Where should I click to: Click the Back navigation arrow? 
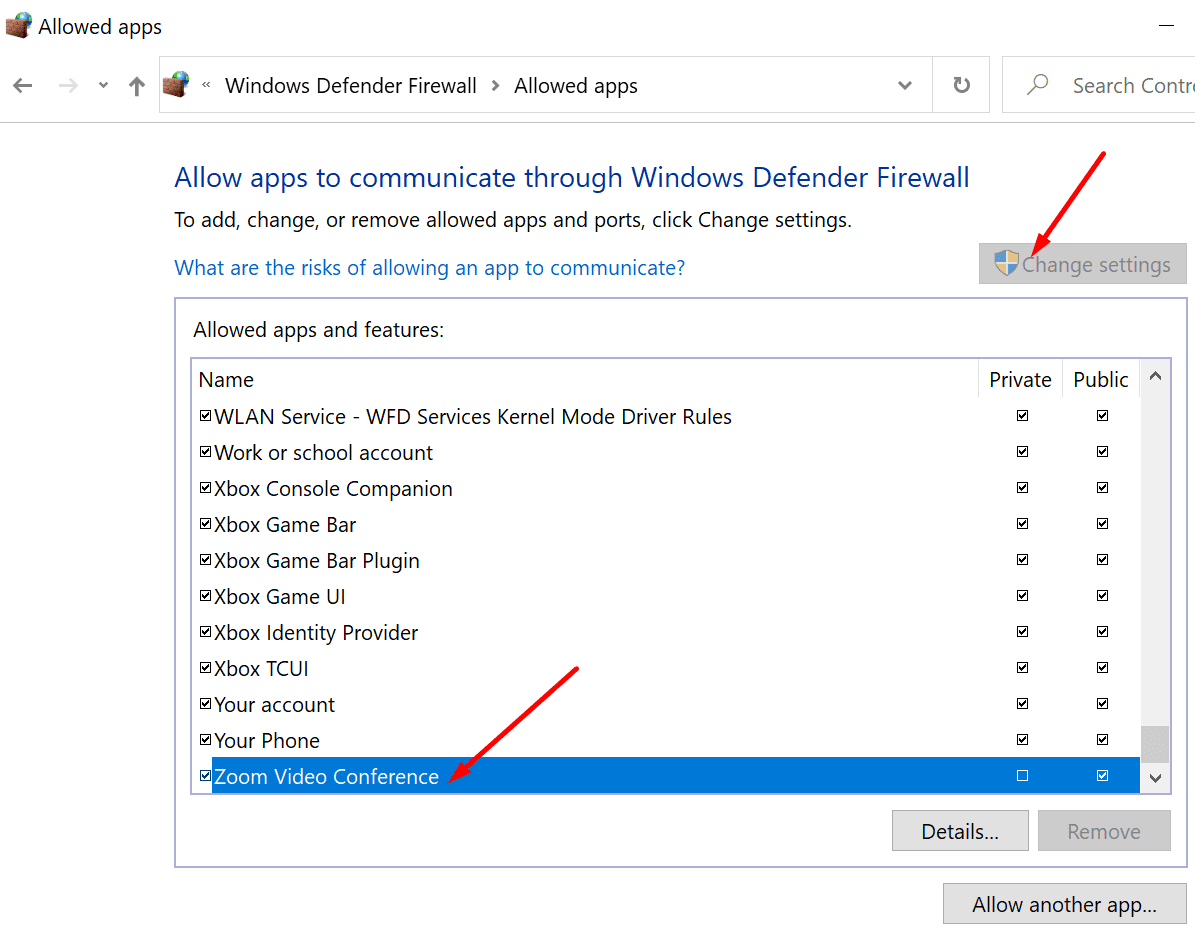tap(23, 85)
